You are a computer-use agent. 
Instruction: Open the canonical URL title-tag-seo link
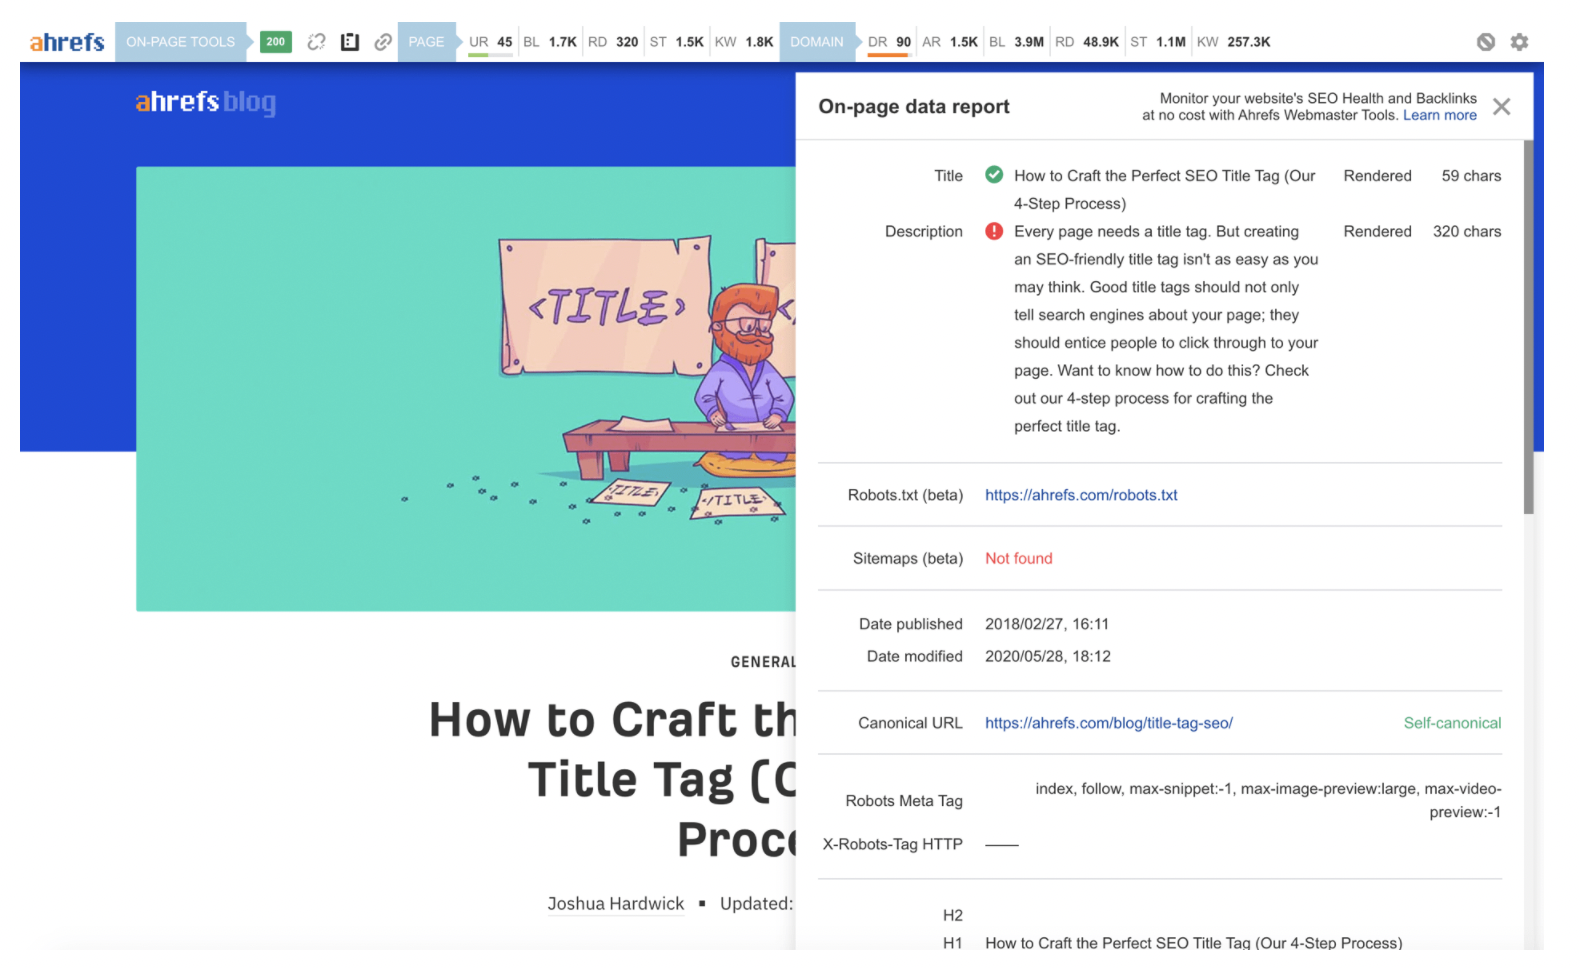tap(1109, 723)
